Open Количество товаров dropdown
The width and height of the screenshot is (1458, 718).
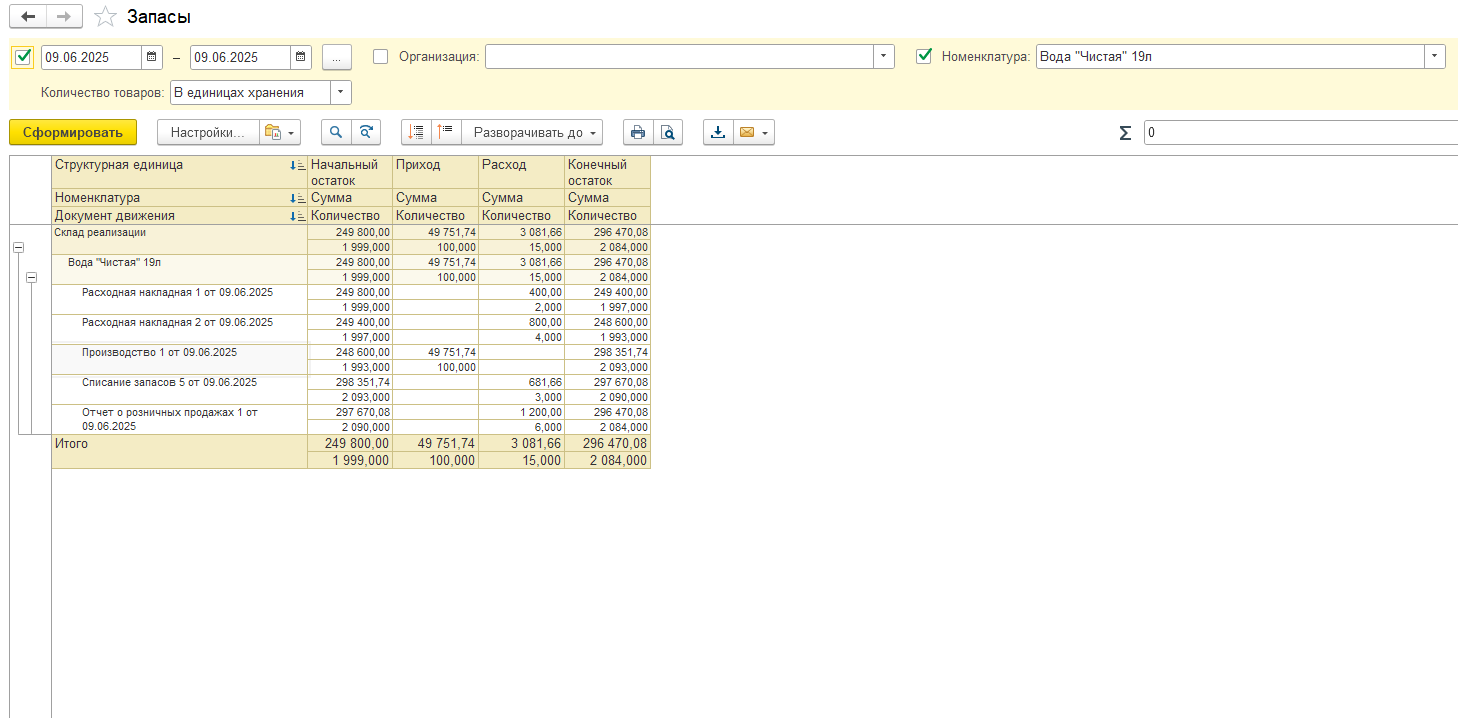point(341,92)
